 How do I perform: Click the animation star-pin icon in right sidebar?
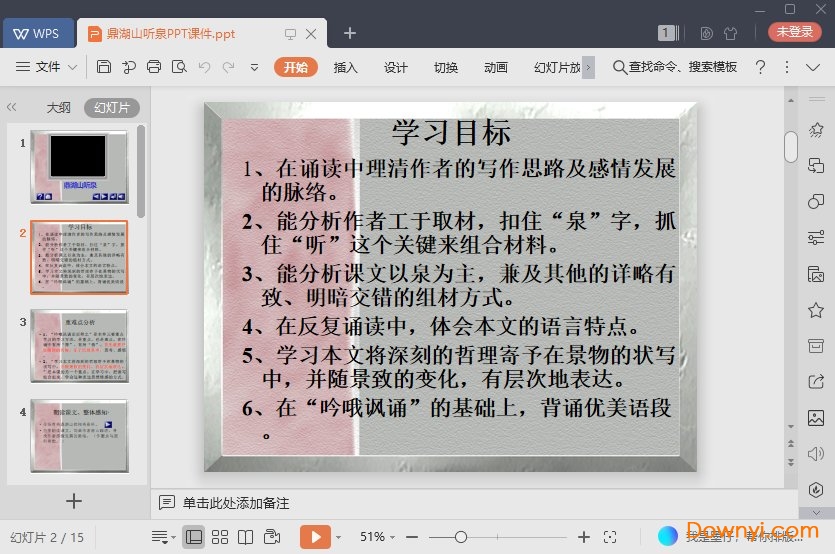816,129
